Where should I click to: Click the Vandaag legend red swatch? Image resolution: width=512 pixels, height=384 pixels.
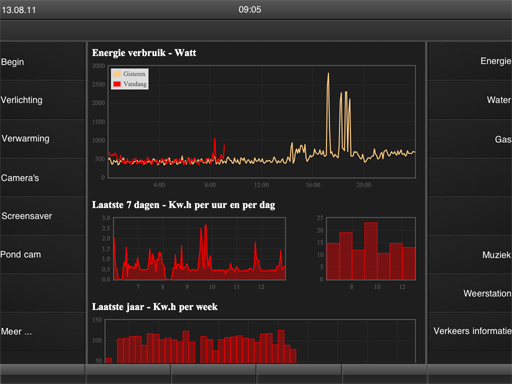[117, 84]
